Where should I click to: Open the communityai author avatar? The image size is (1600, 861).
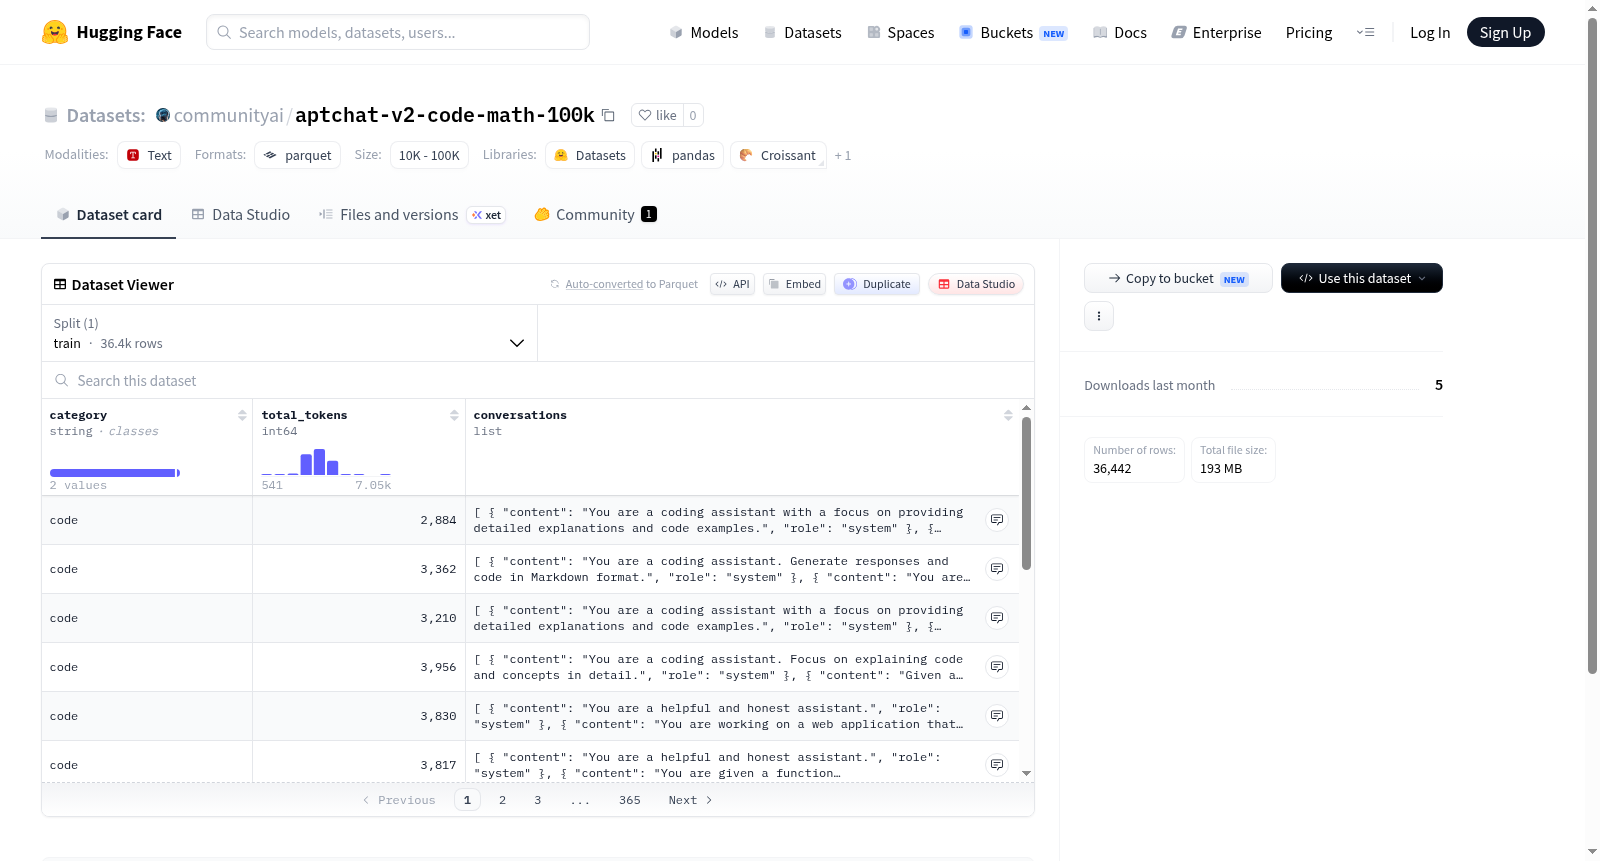coord(163,115)
